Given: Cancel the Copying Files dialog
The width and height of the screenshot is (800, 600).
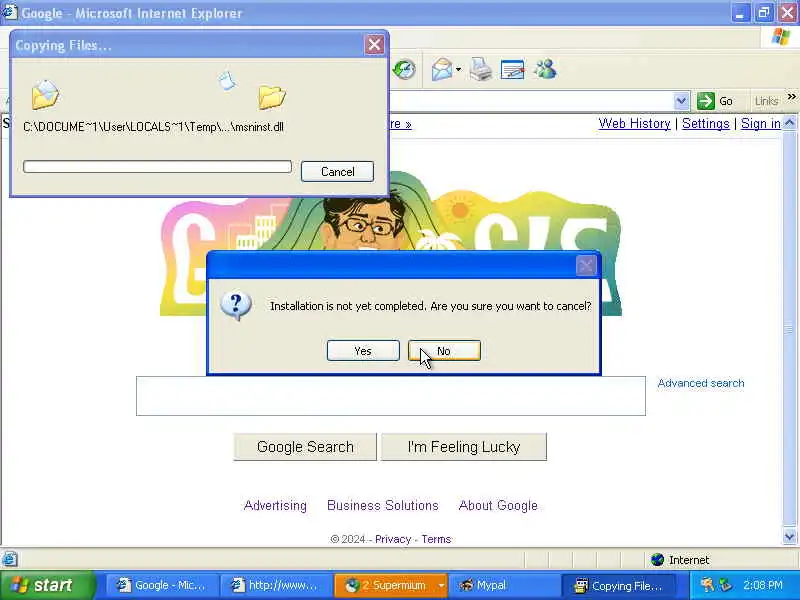Looking at the screenshot, I should [337, 171].
